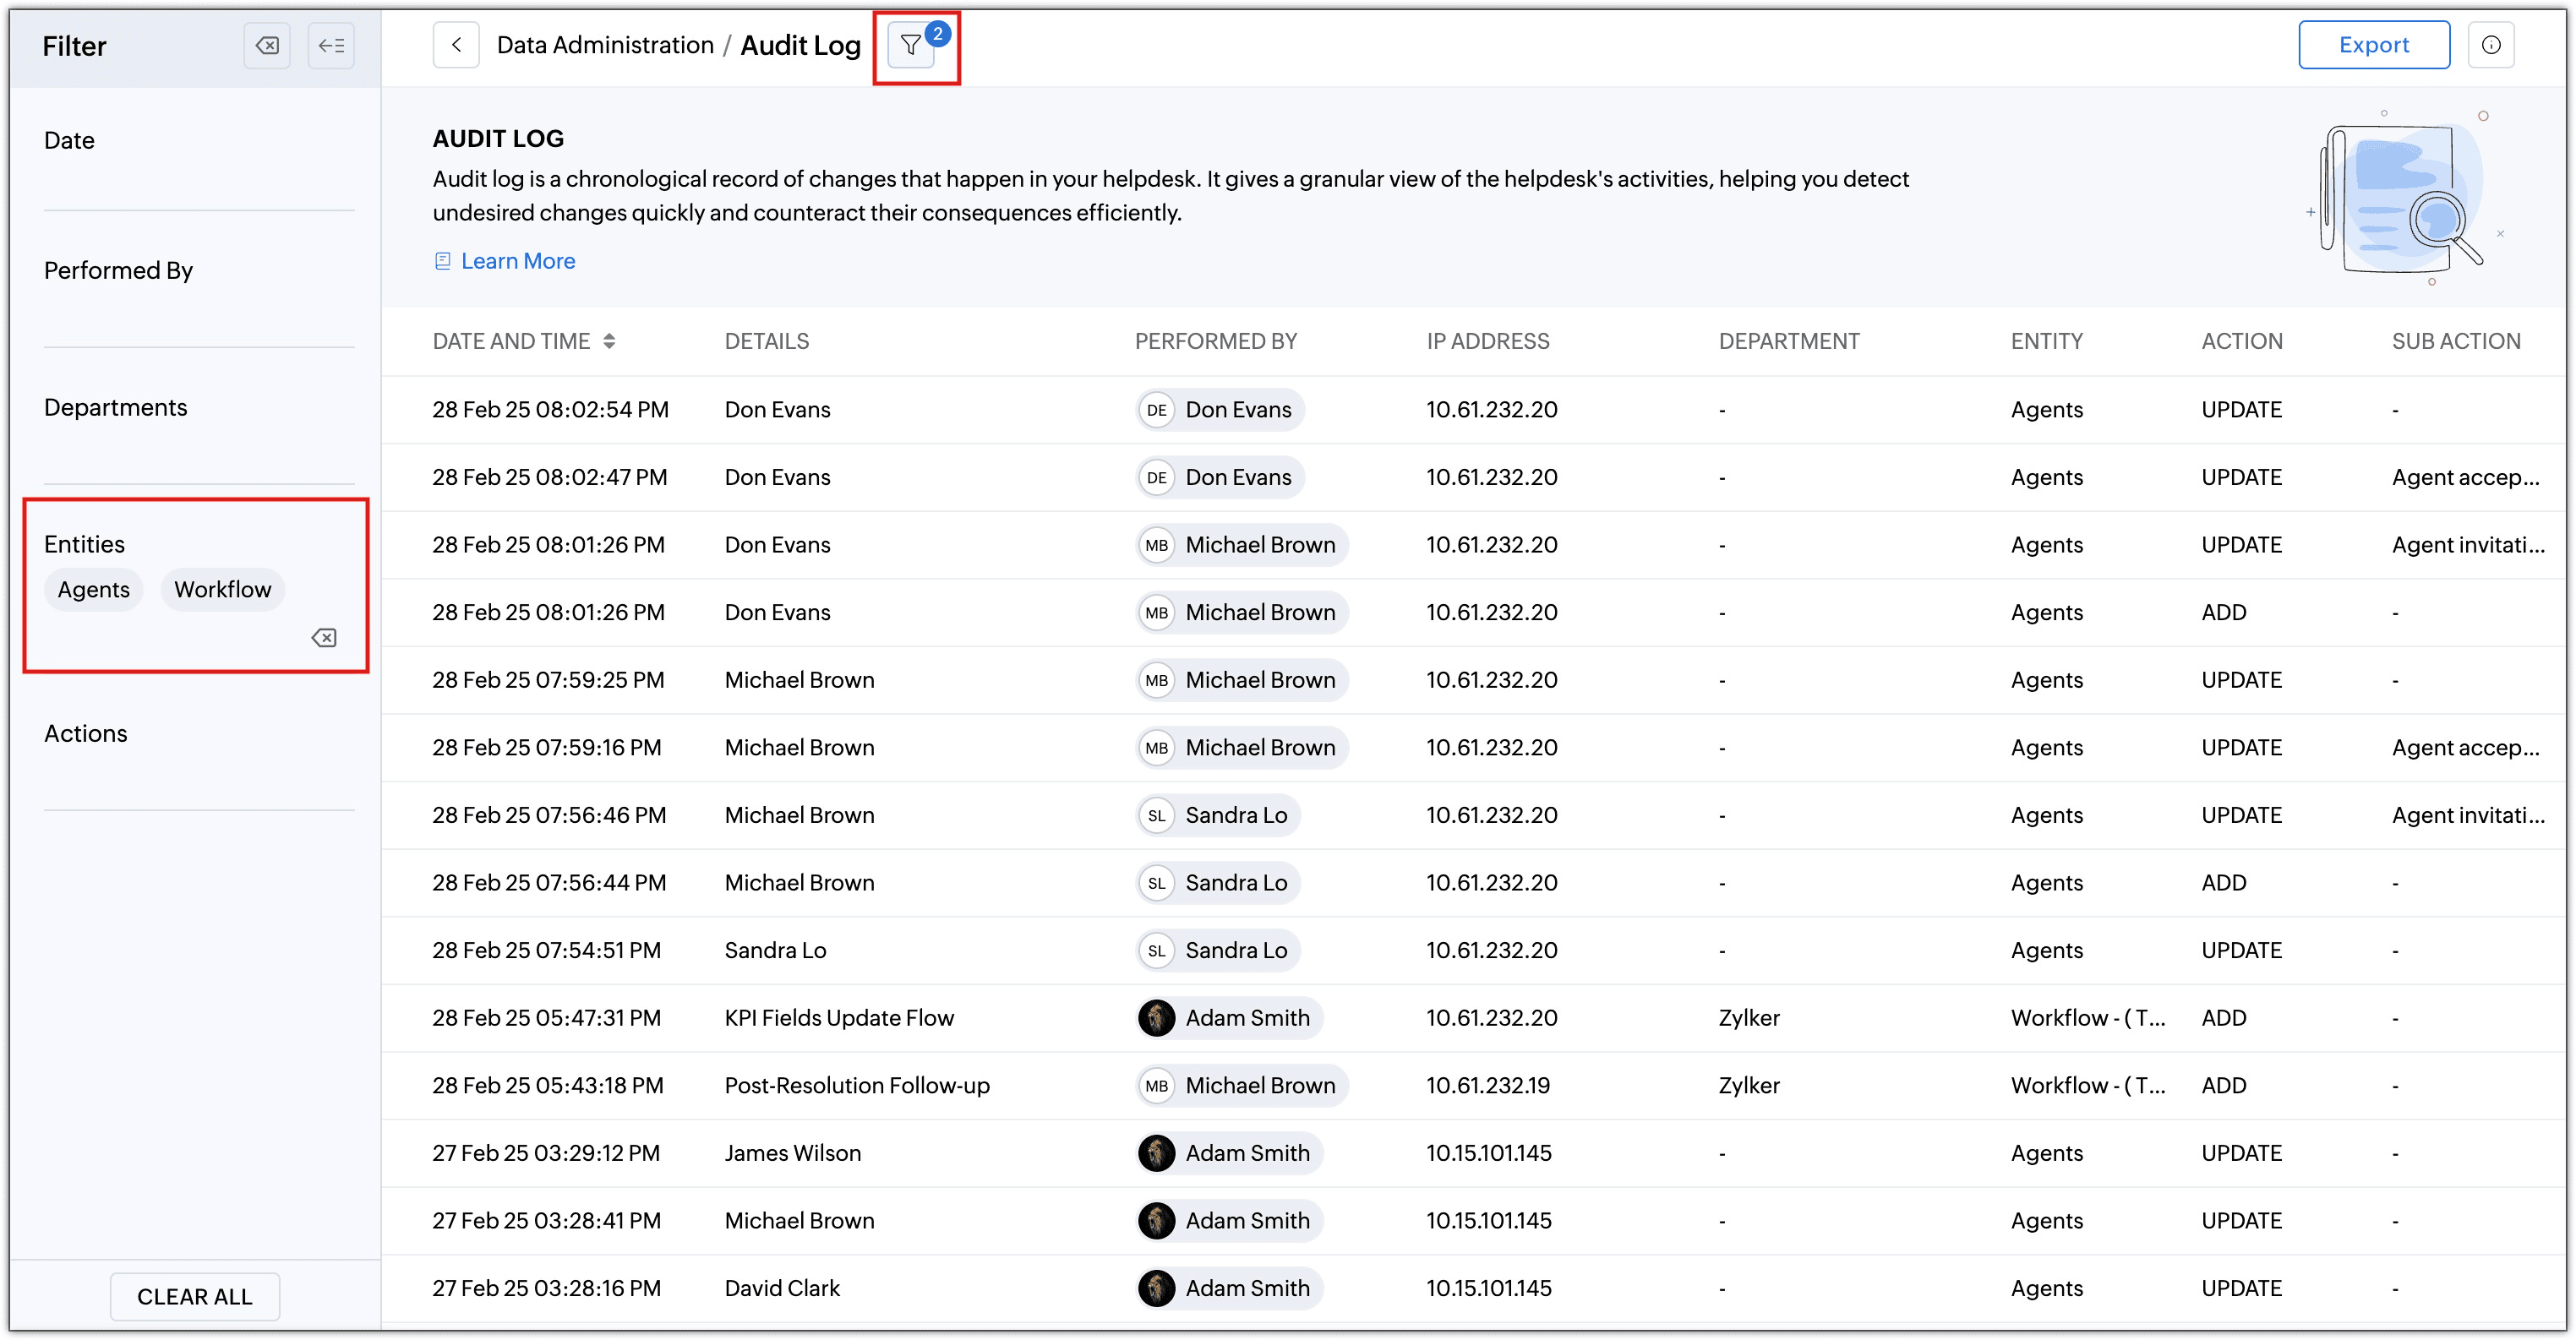This screenshot has width=2576, height=1340.
Task: Clear the Entities filter with eraser icon
Action: tap(324, 638)
